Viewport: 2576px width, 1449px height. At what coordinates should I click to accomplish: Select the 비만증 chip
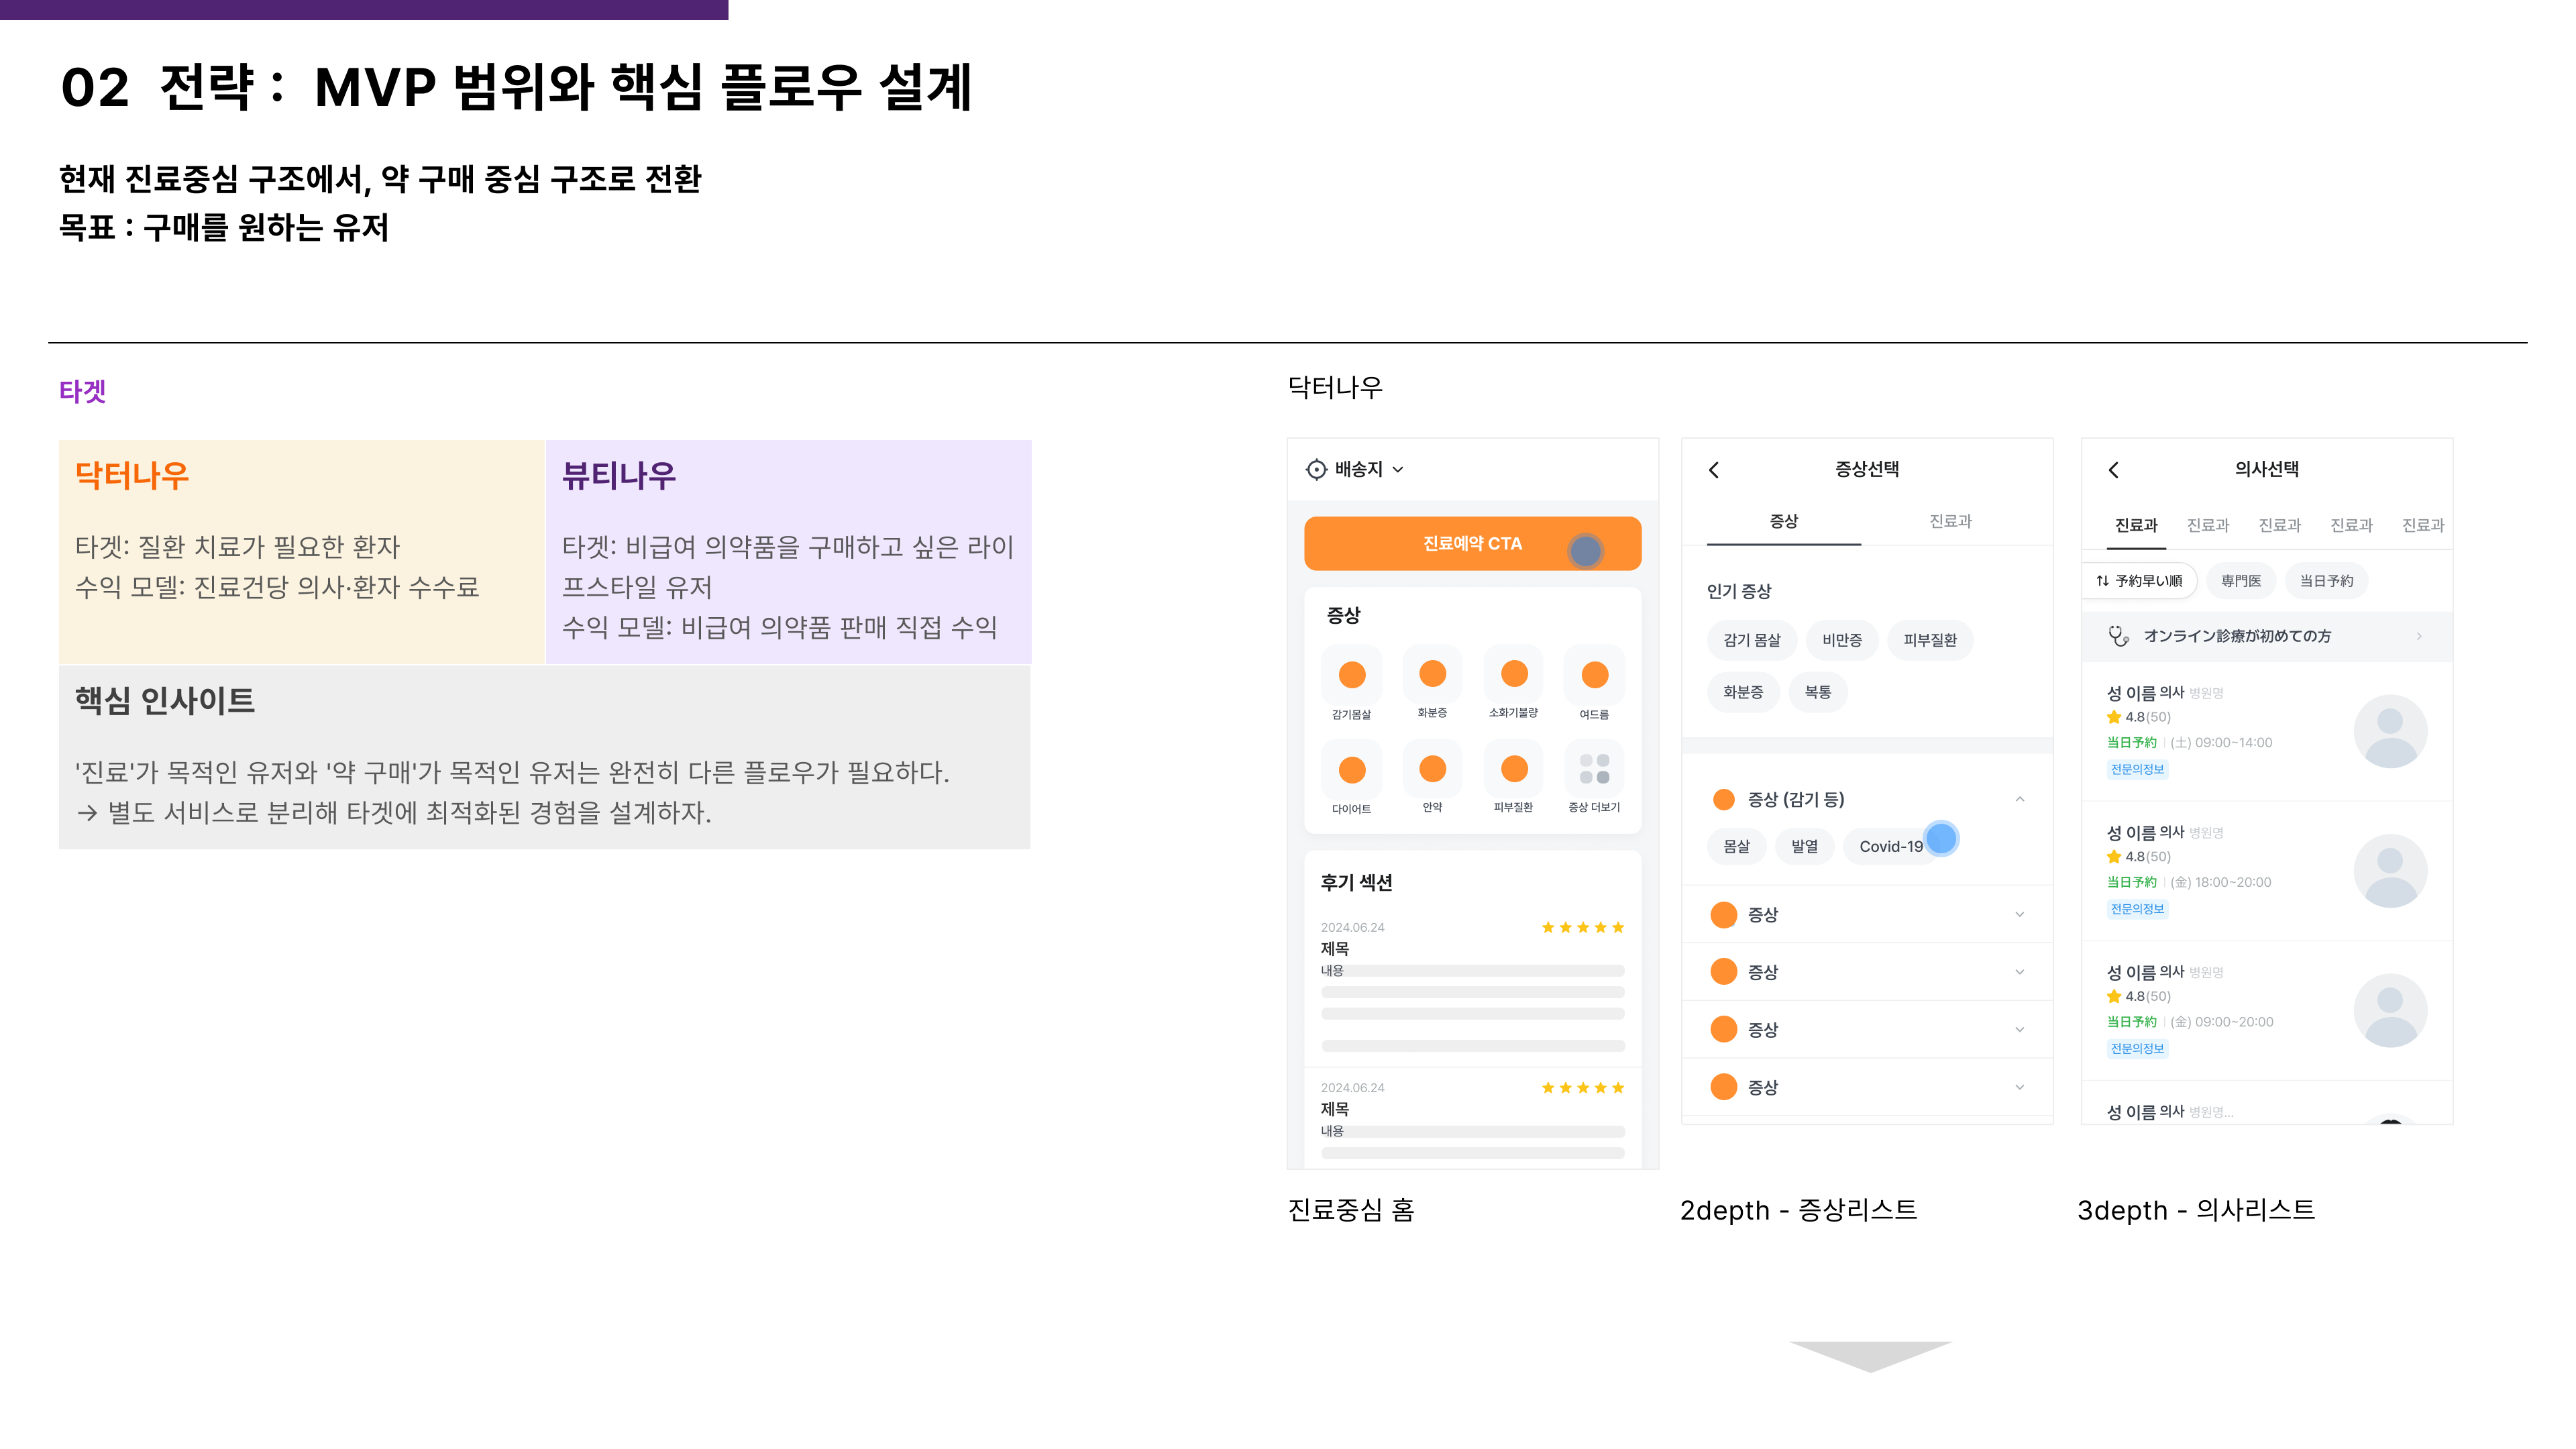[1842, 640]
